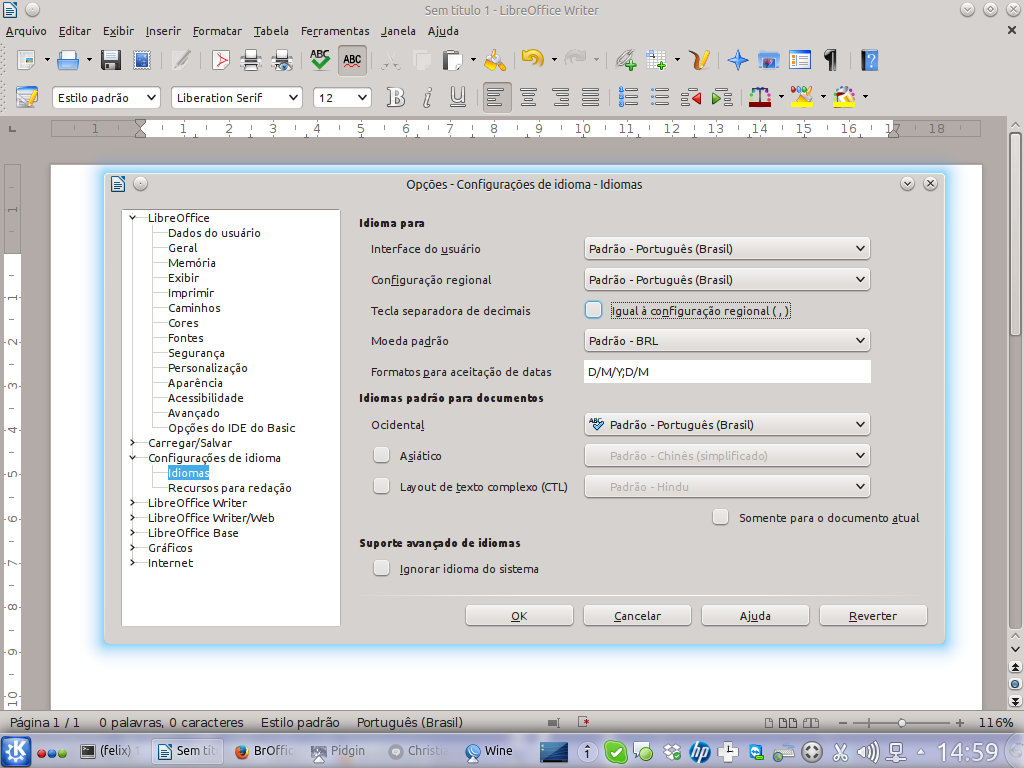Click the Insert Table icon
Viewport: 1024px width, 768px height.
tap(656, 60)
